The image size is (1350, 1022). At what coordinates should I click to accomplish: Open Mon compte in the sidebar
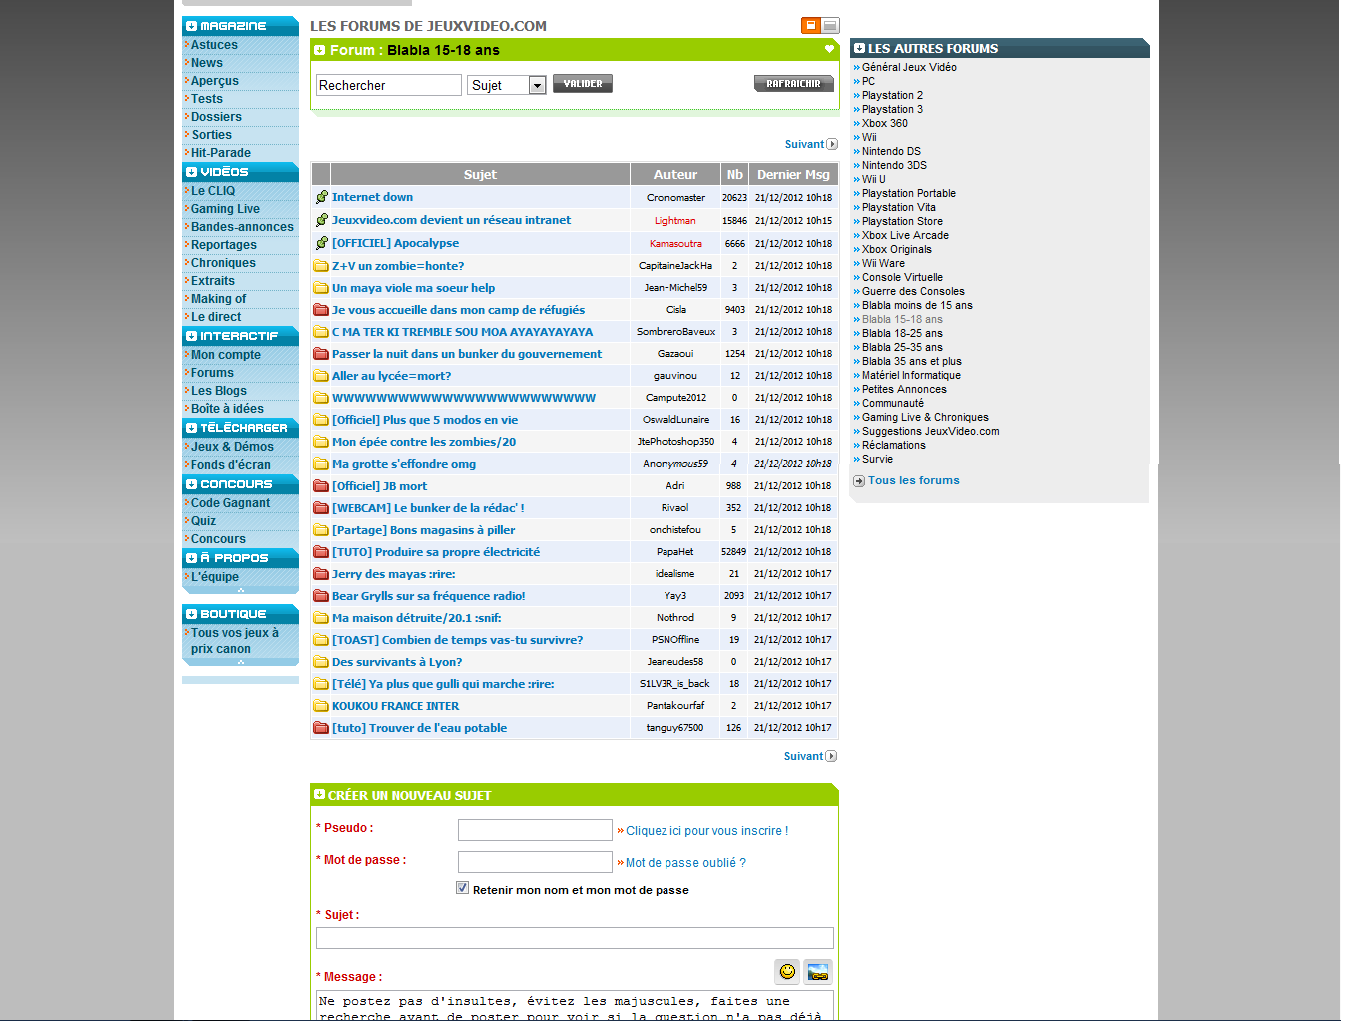tap(226, 355)
